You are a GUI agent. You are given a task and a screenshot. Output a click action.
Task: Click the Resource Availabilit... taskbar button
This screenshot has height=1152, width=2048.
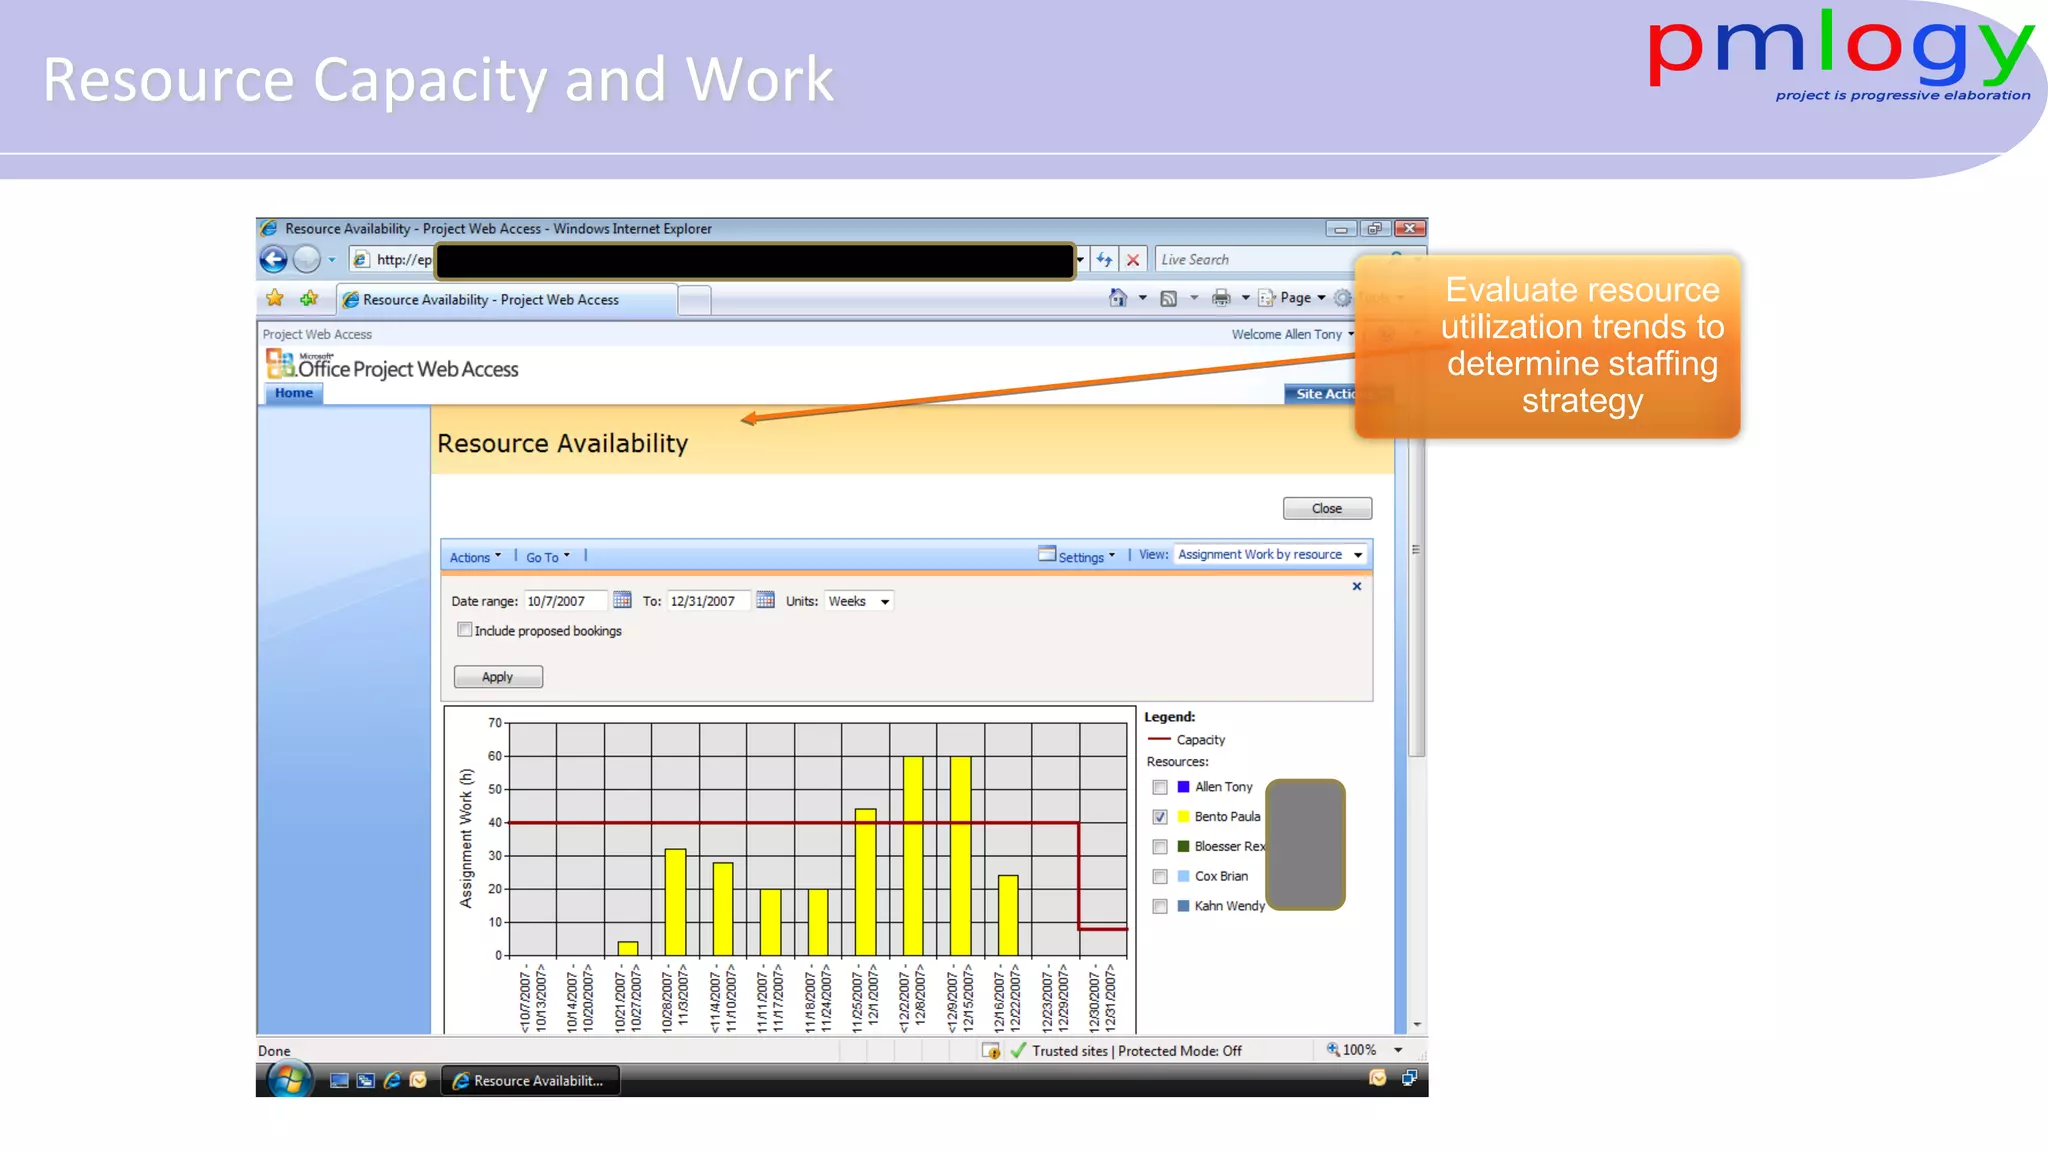tap(530, 1081)
